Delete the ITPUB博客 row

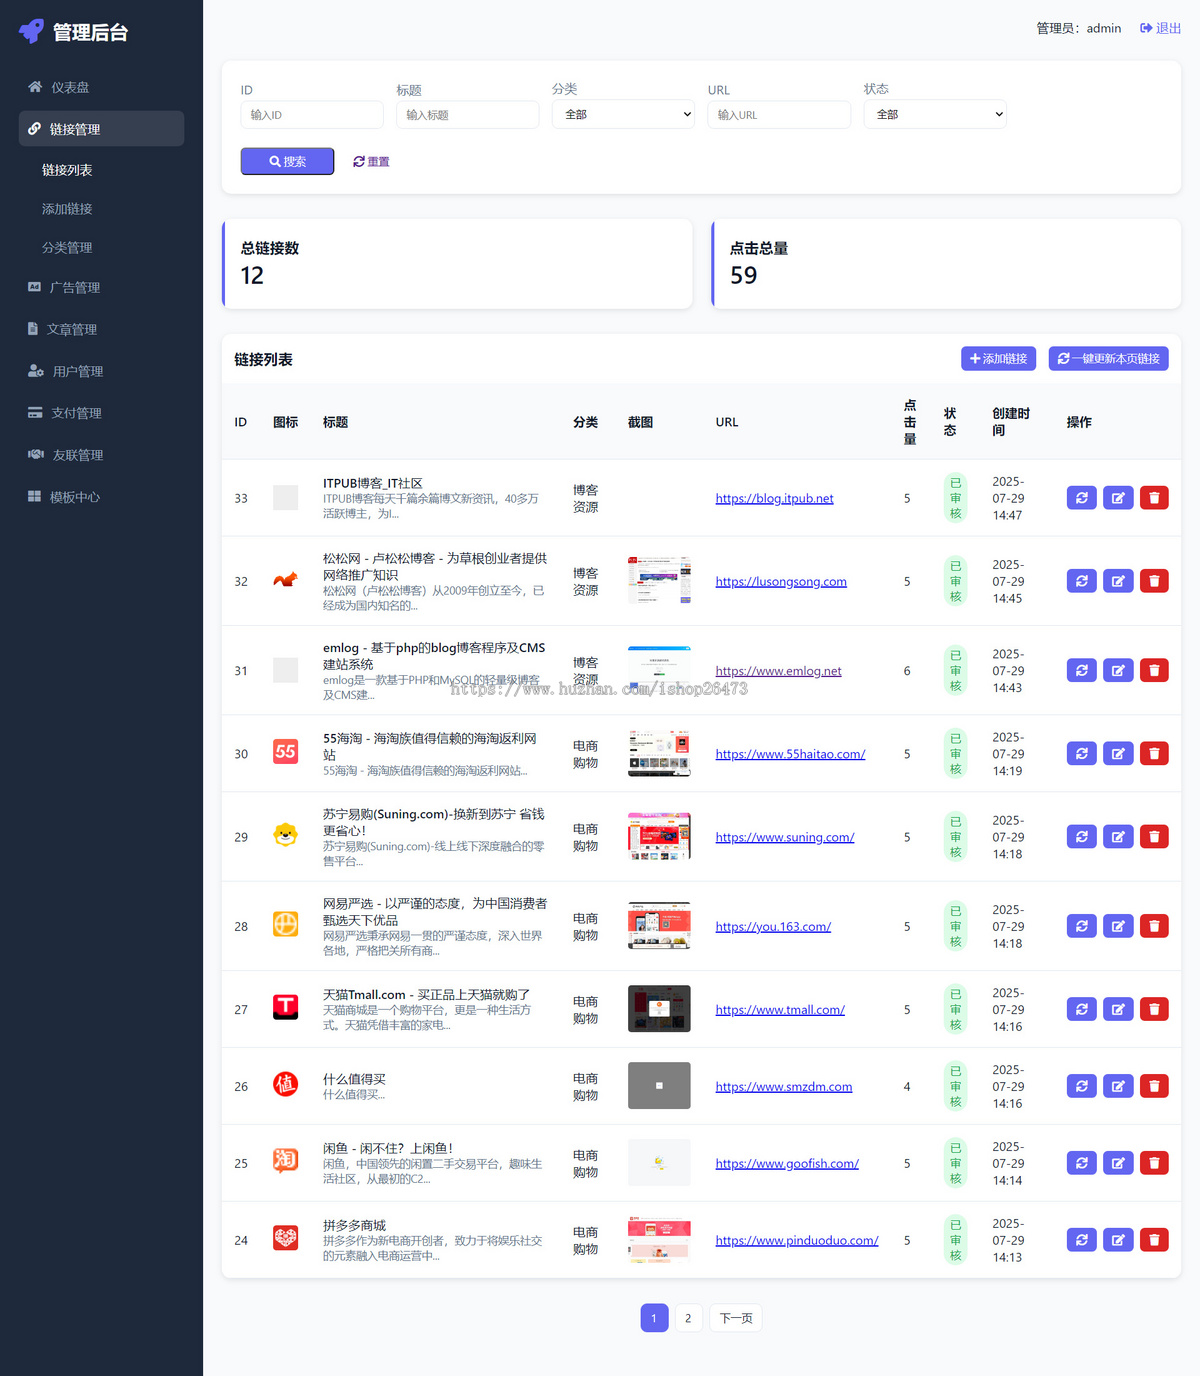tap(1154, 498)
